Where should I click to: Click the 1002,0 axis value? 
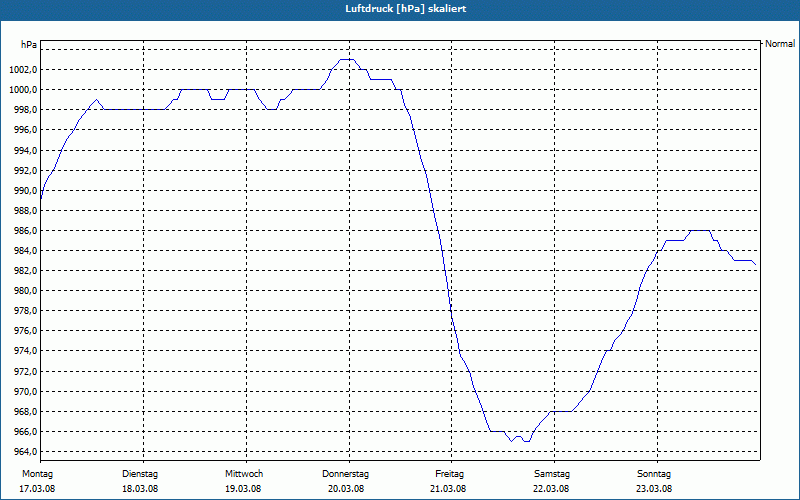tap(23, 69)
